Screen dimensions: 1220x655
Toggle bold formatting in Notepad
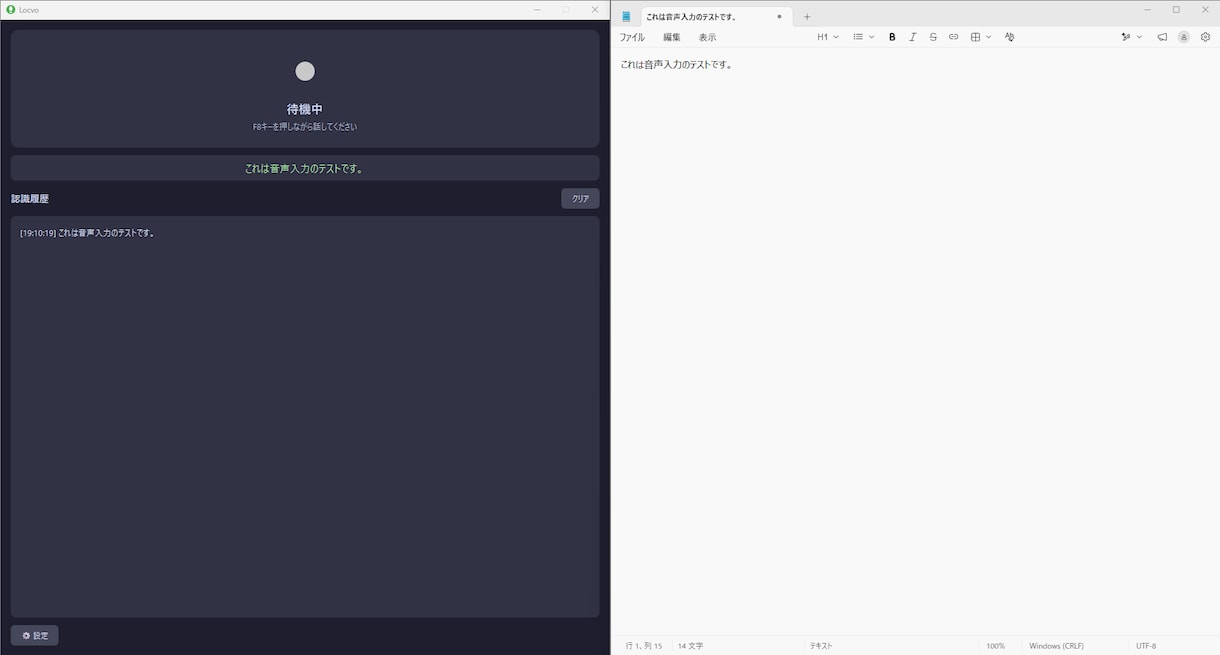point(892,37)
